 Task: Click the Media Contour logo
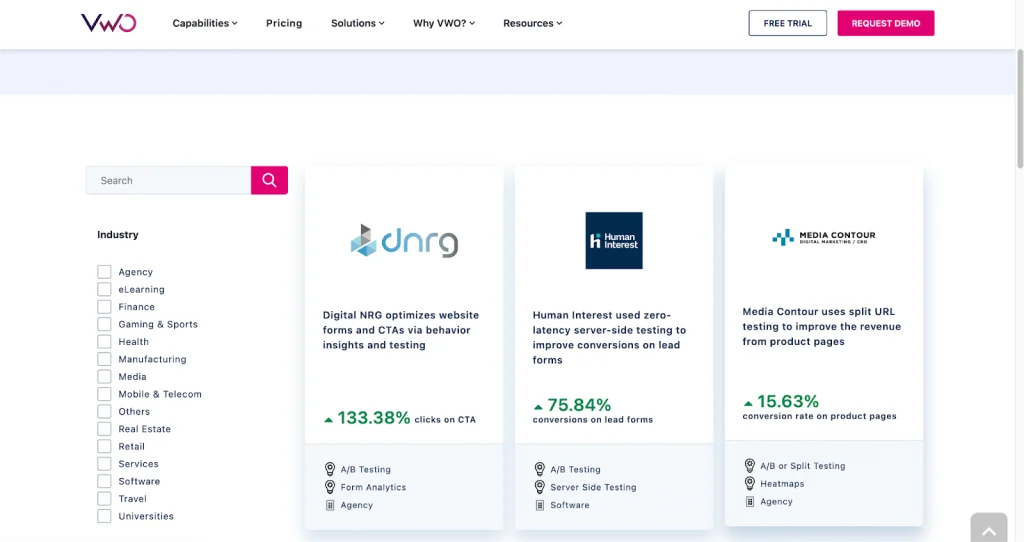(824, 237)
